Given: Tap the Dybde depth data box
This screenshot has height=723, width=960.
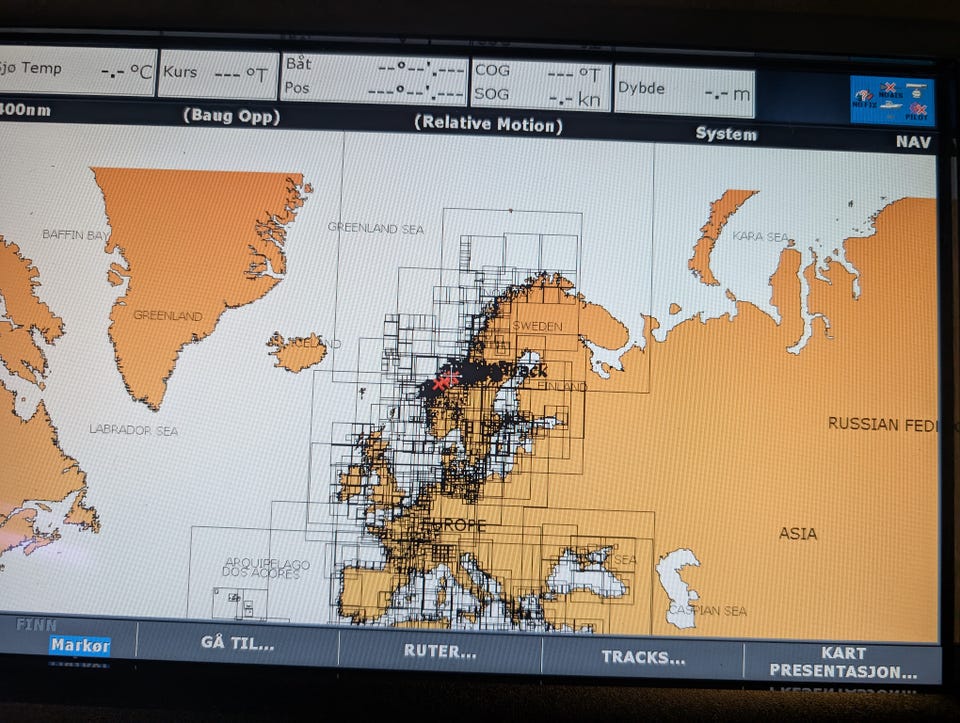Looking at the screenshot, I should pos(684,91).
